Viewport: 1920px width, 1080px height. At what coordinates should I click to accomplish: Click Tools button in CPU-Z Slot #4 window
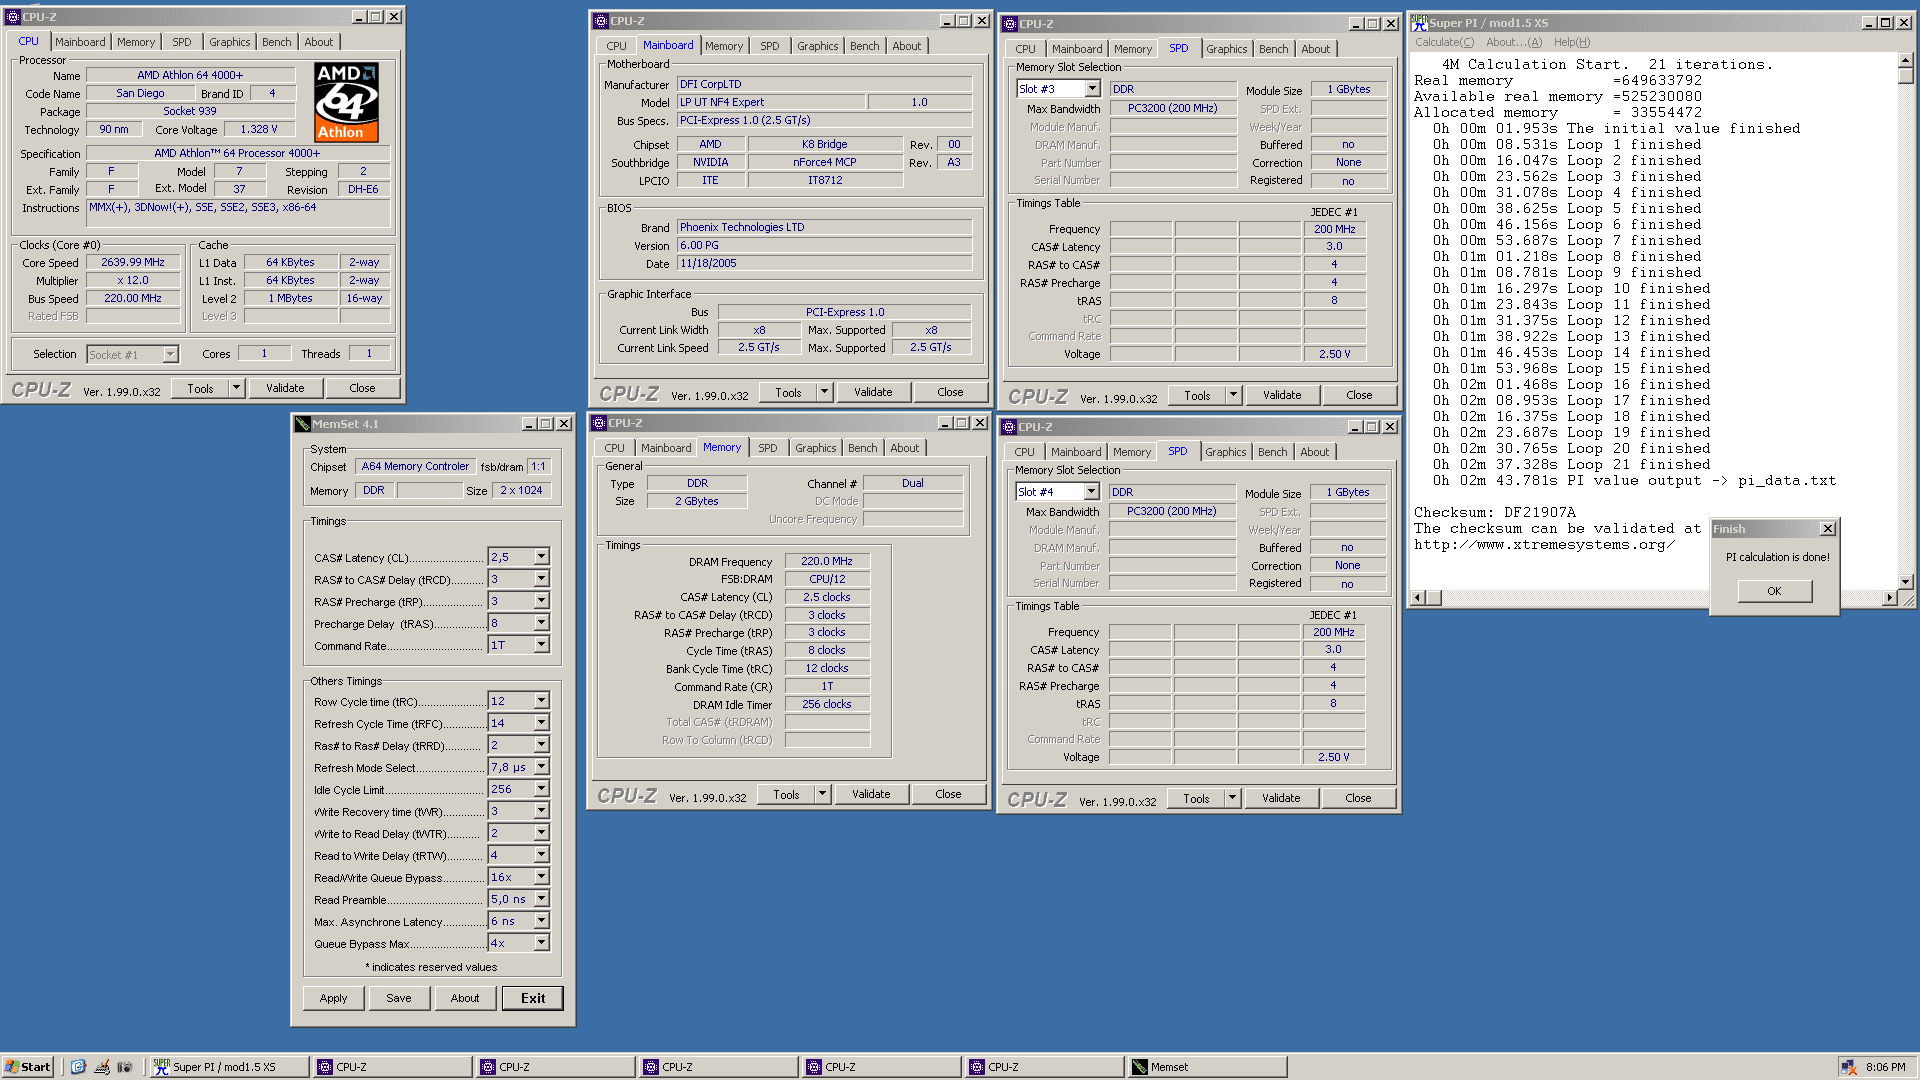point(1197,798)
